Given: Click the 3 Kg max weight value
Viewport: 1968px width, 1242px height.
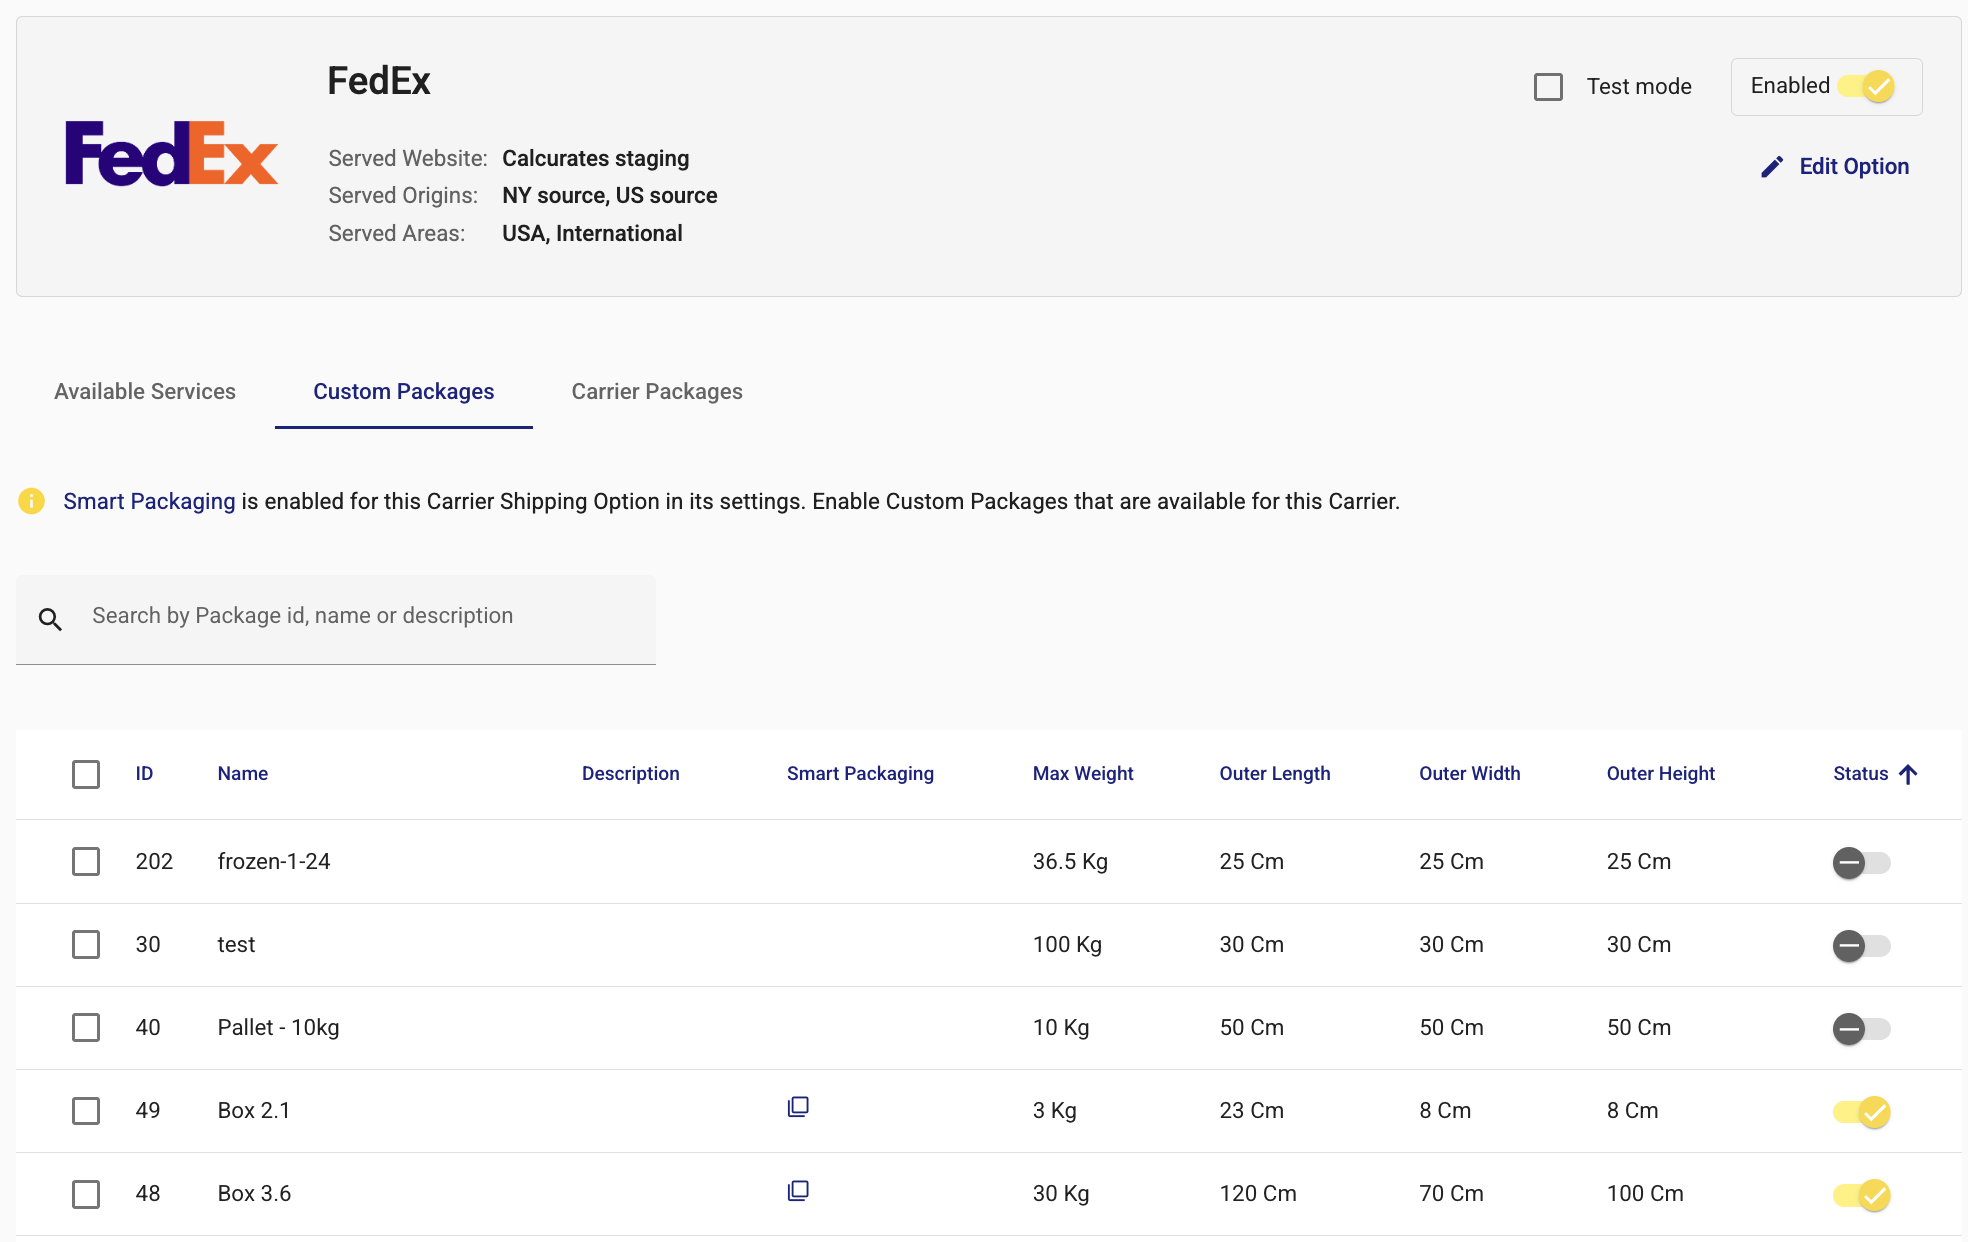Looking at the screenshot, I should point(1054,1111).
